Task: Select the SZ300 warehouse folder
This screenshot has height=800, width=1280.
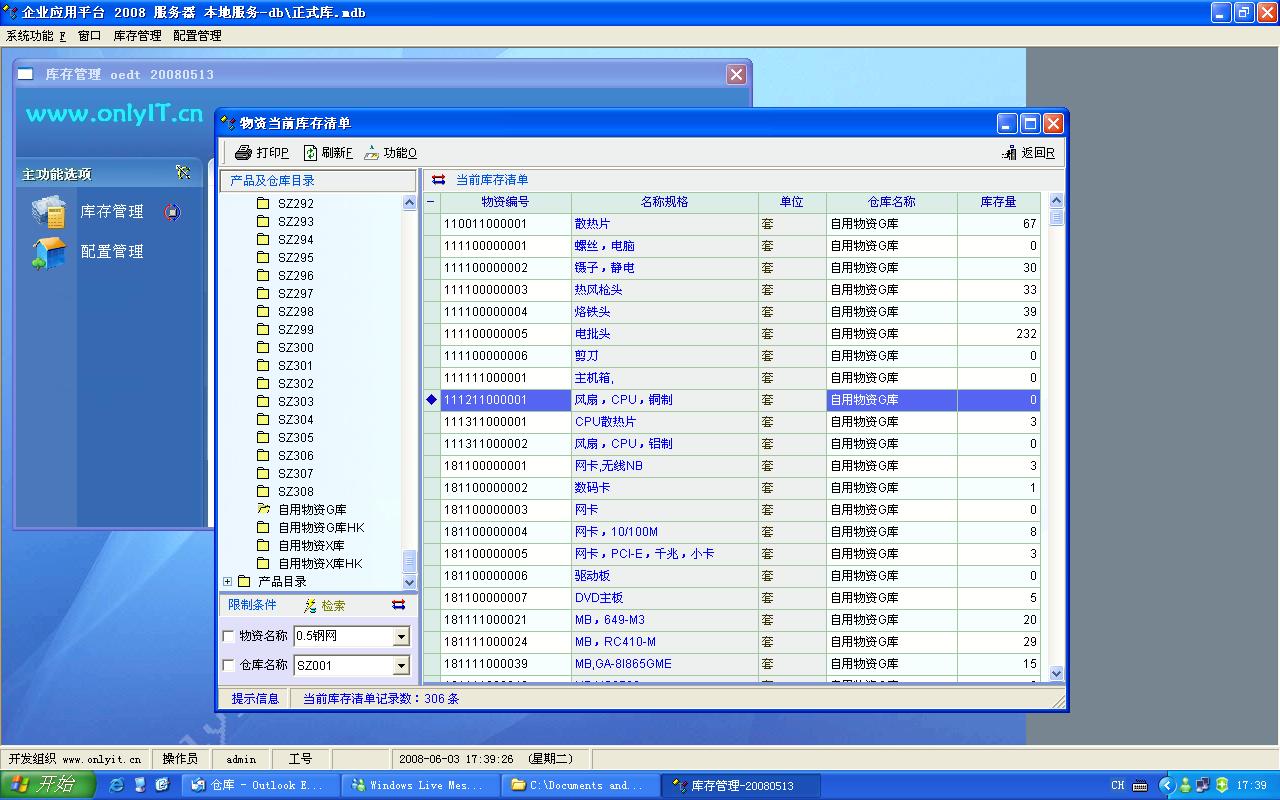Action: tap(295, 347)
